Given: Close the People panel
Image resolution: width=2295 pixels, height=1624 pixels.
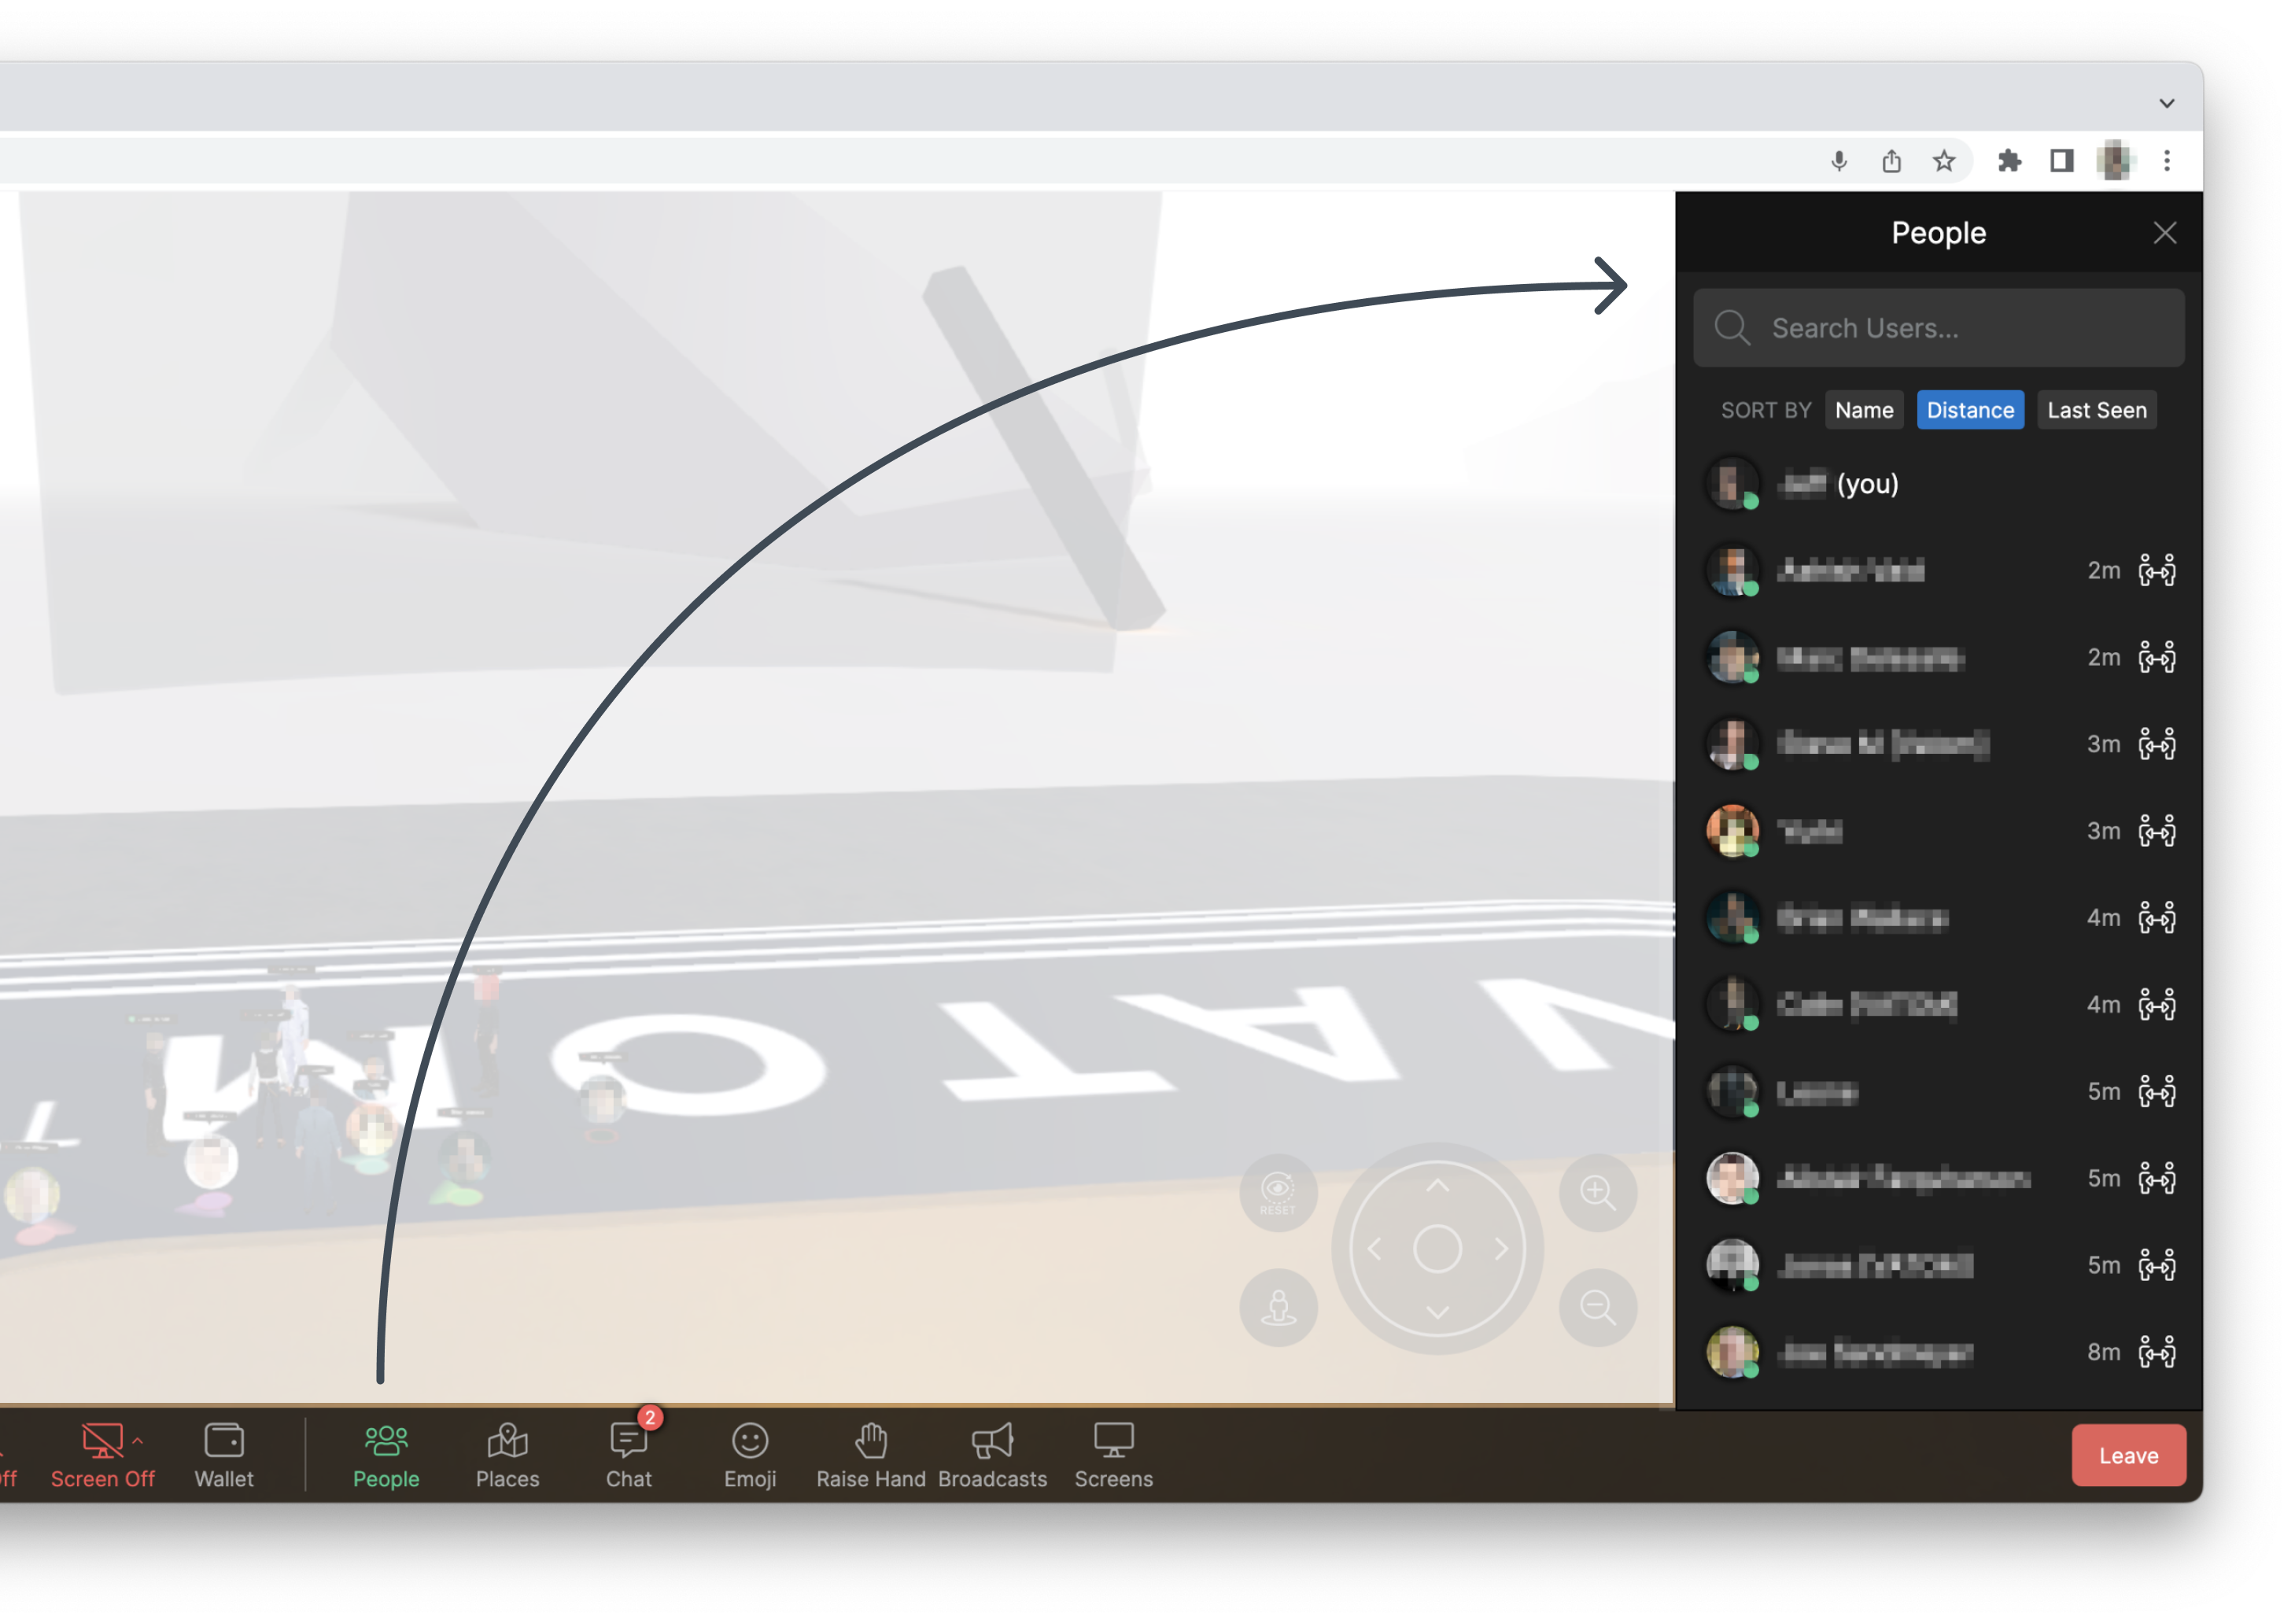Looking at the screenshot, I should 2164,233.
